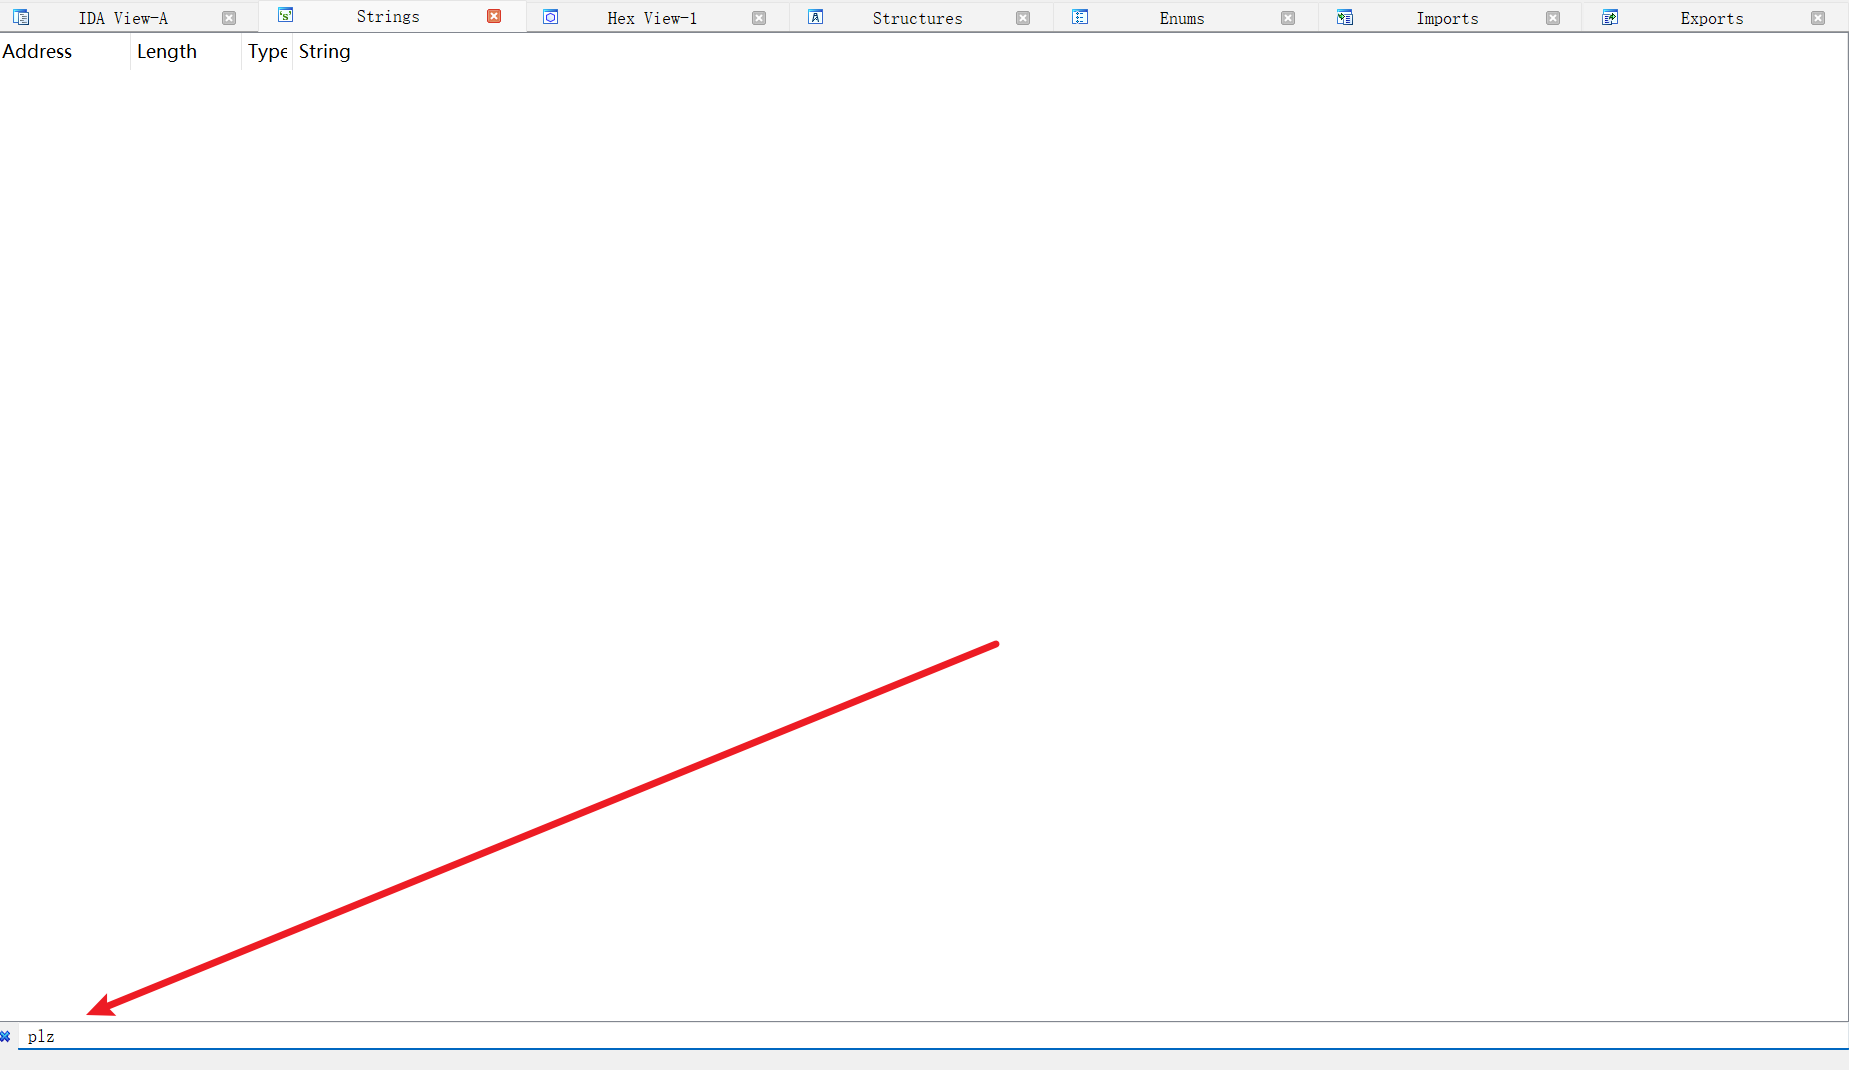Viewport: 1849px width, 1070px height.
Task: Sort by the Length column header
Action: 186,52
